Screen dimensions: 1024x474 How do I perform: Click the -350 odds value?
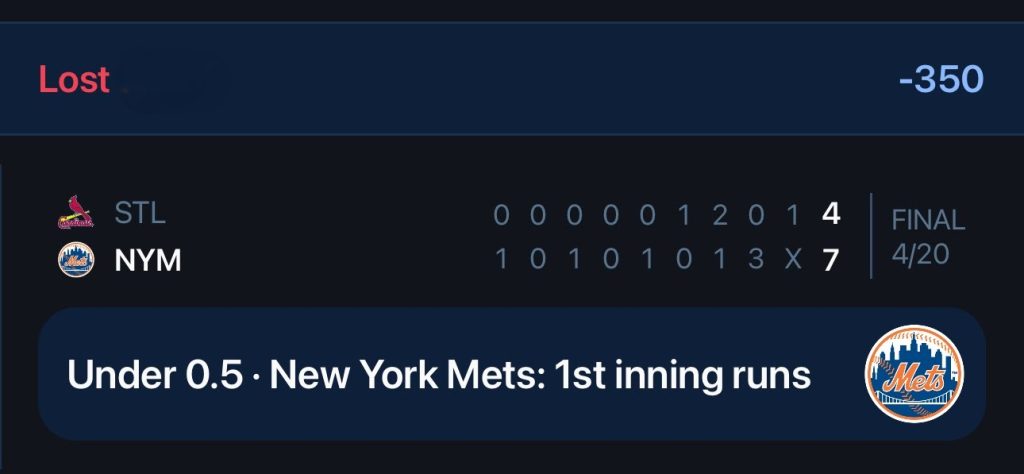(x=941, y=80)
